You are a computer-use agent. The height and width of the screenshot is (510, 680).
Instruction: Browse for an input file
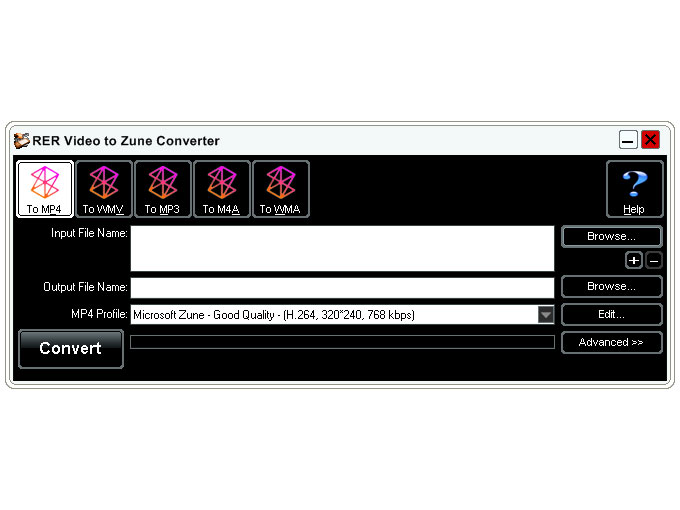pos(611,236)
